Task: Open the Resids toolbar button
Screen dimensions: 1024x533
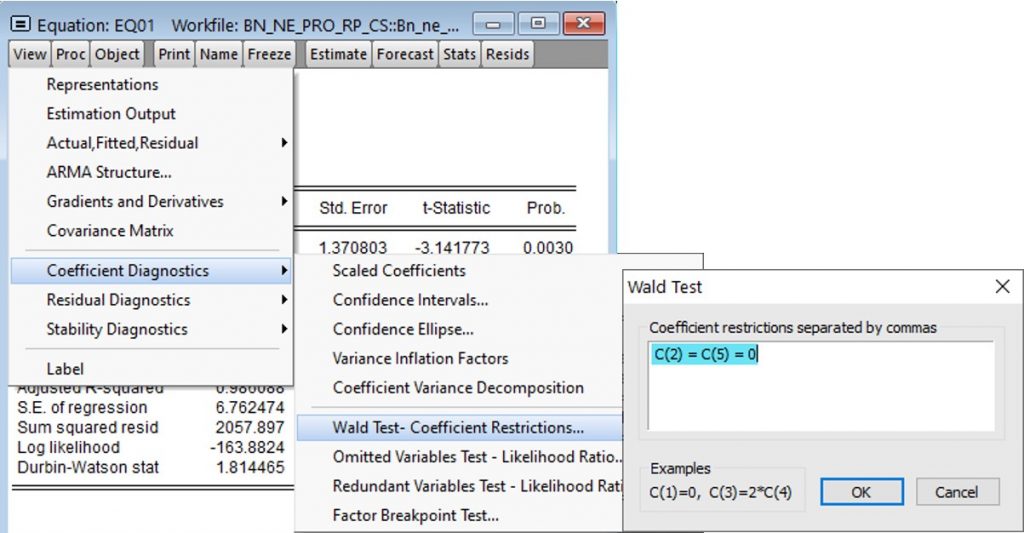Action: coord(507,54)
